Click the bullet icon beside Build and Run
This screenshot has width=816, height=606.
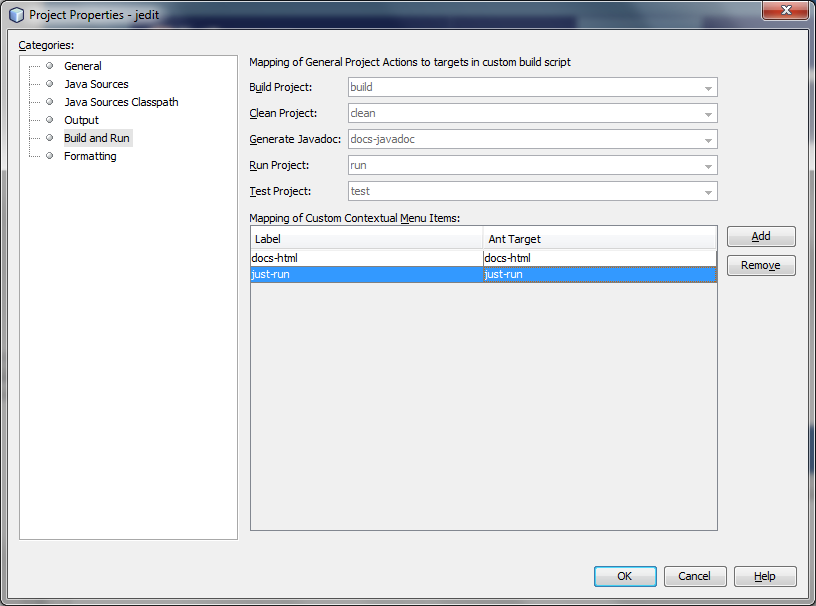coord(49,137)
